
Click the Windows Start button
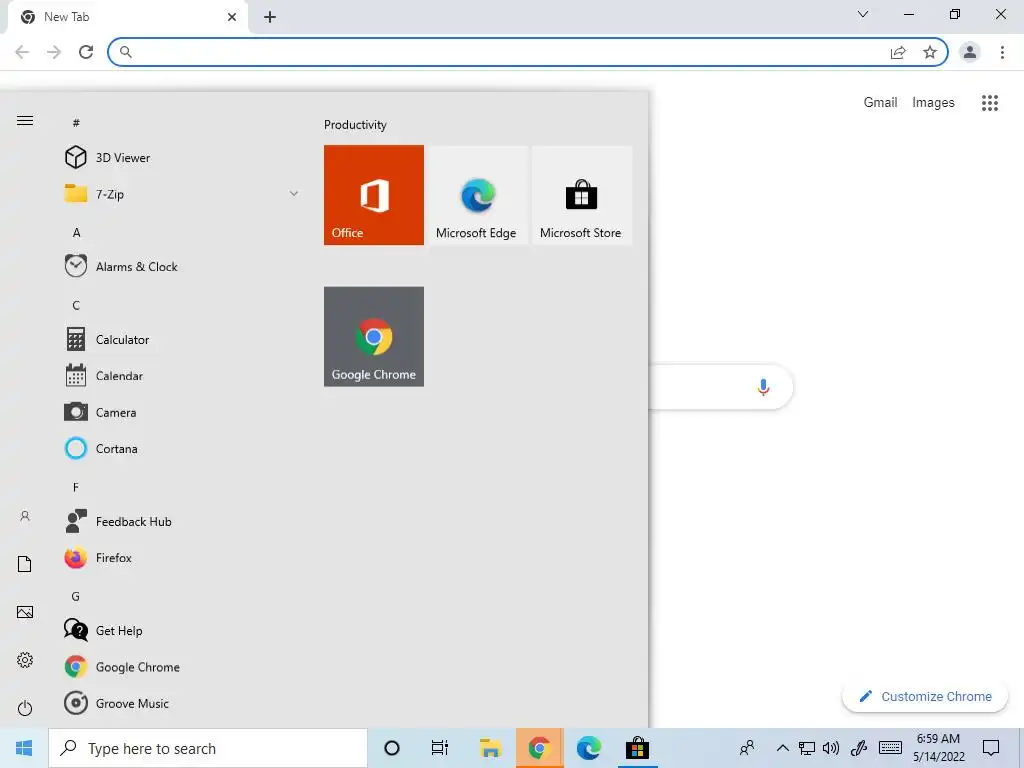(24, 748)
